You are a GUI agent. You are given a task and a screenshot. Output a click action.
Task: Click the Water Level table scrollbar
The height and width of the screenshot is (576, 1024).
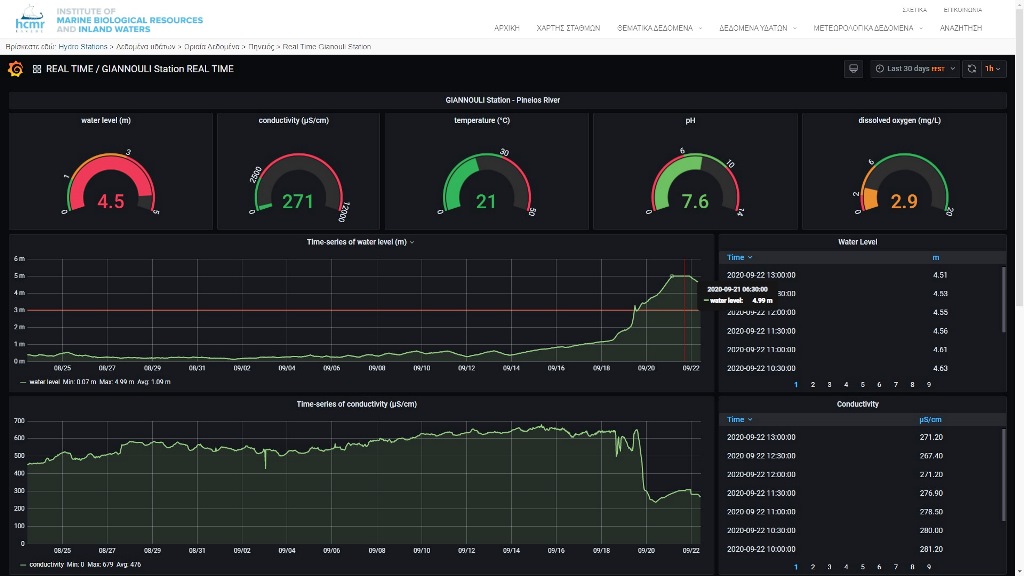1004,300
